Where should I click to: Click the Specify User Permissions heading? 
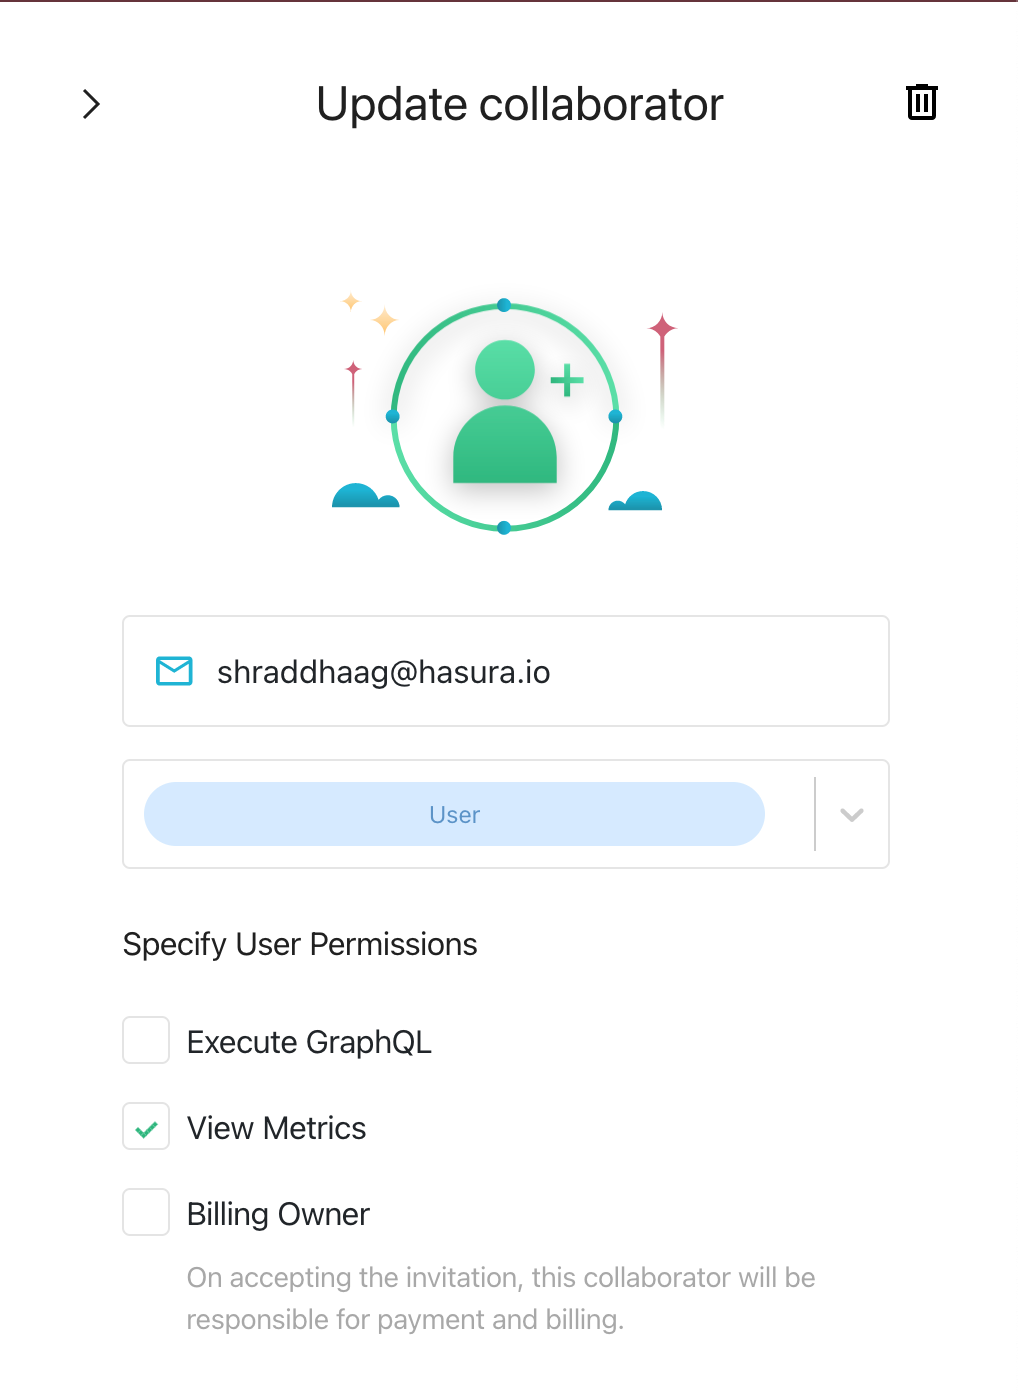coord(299,944)
